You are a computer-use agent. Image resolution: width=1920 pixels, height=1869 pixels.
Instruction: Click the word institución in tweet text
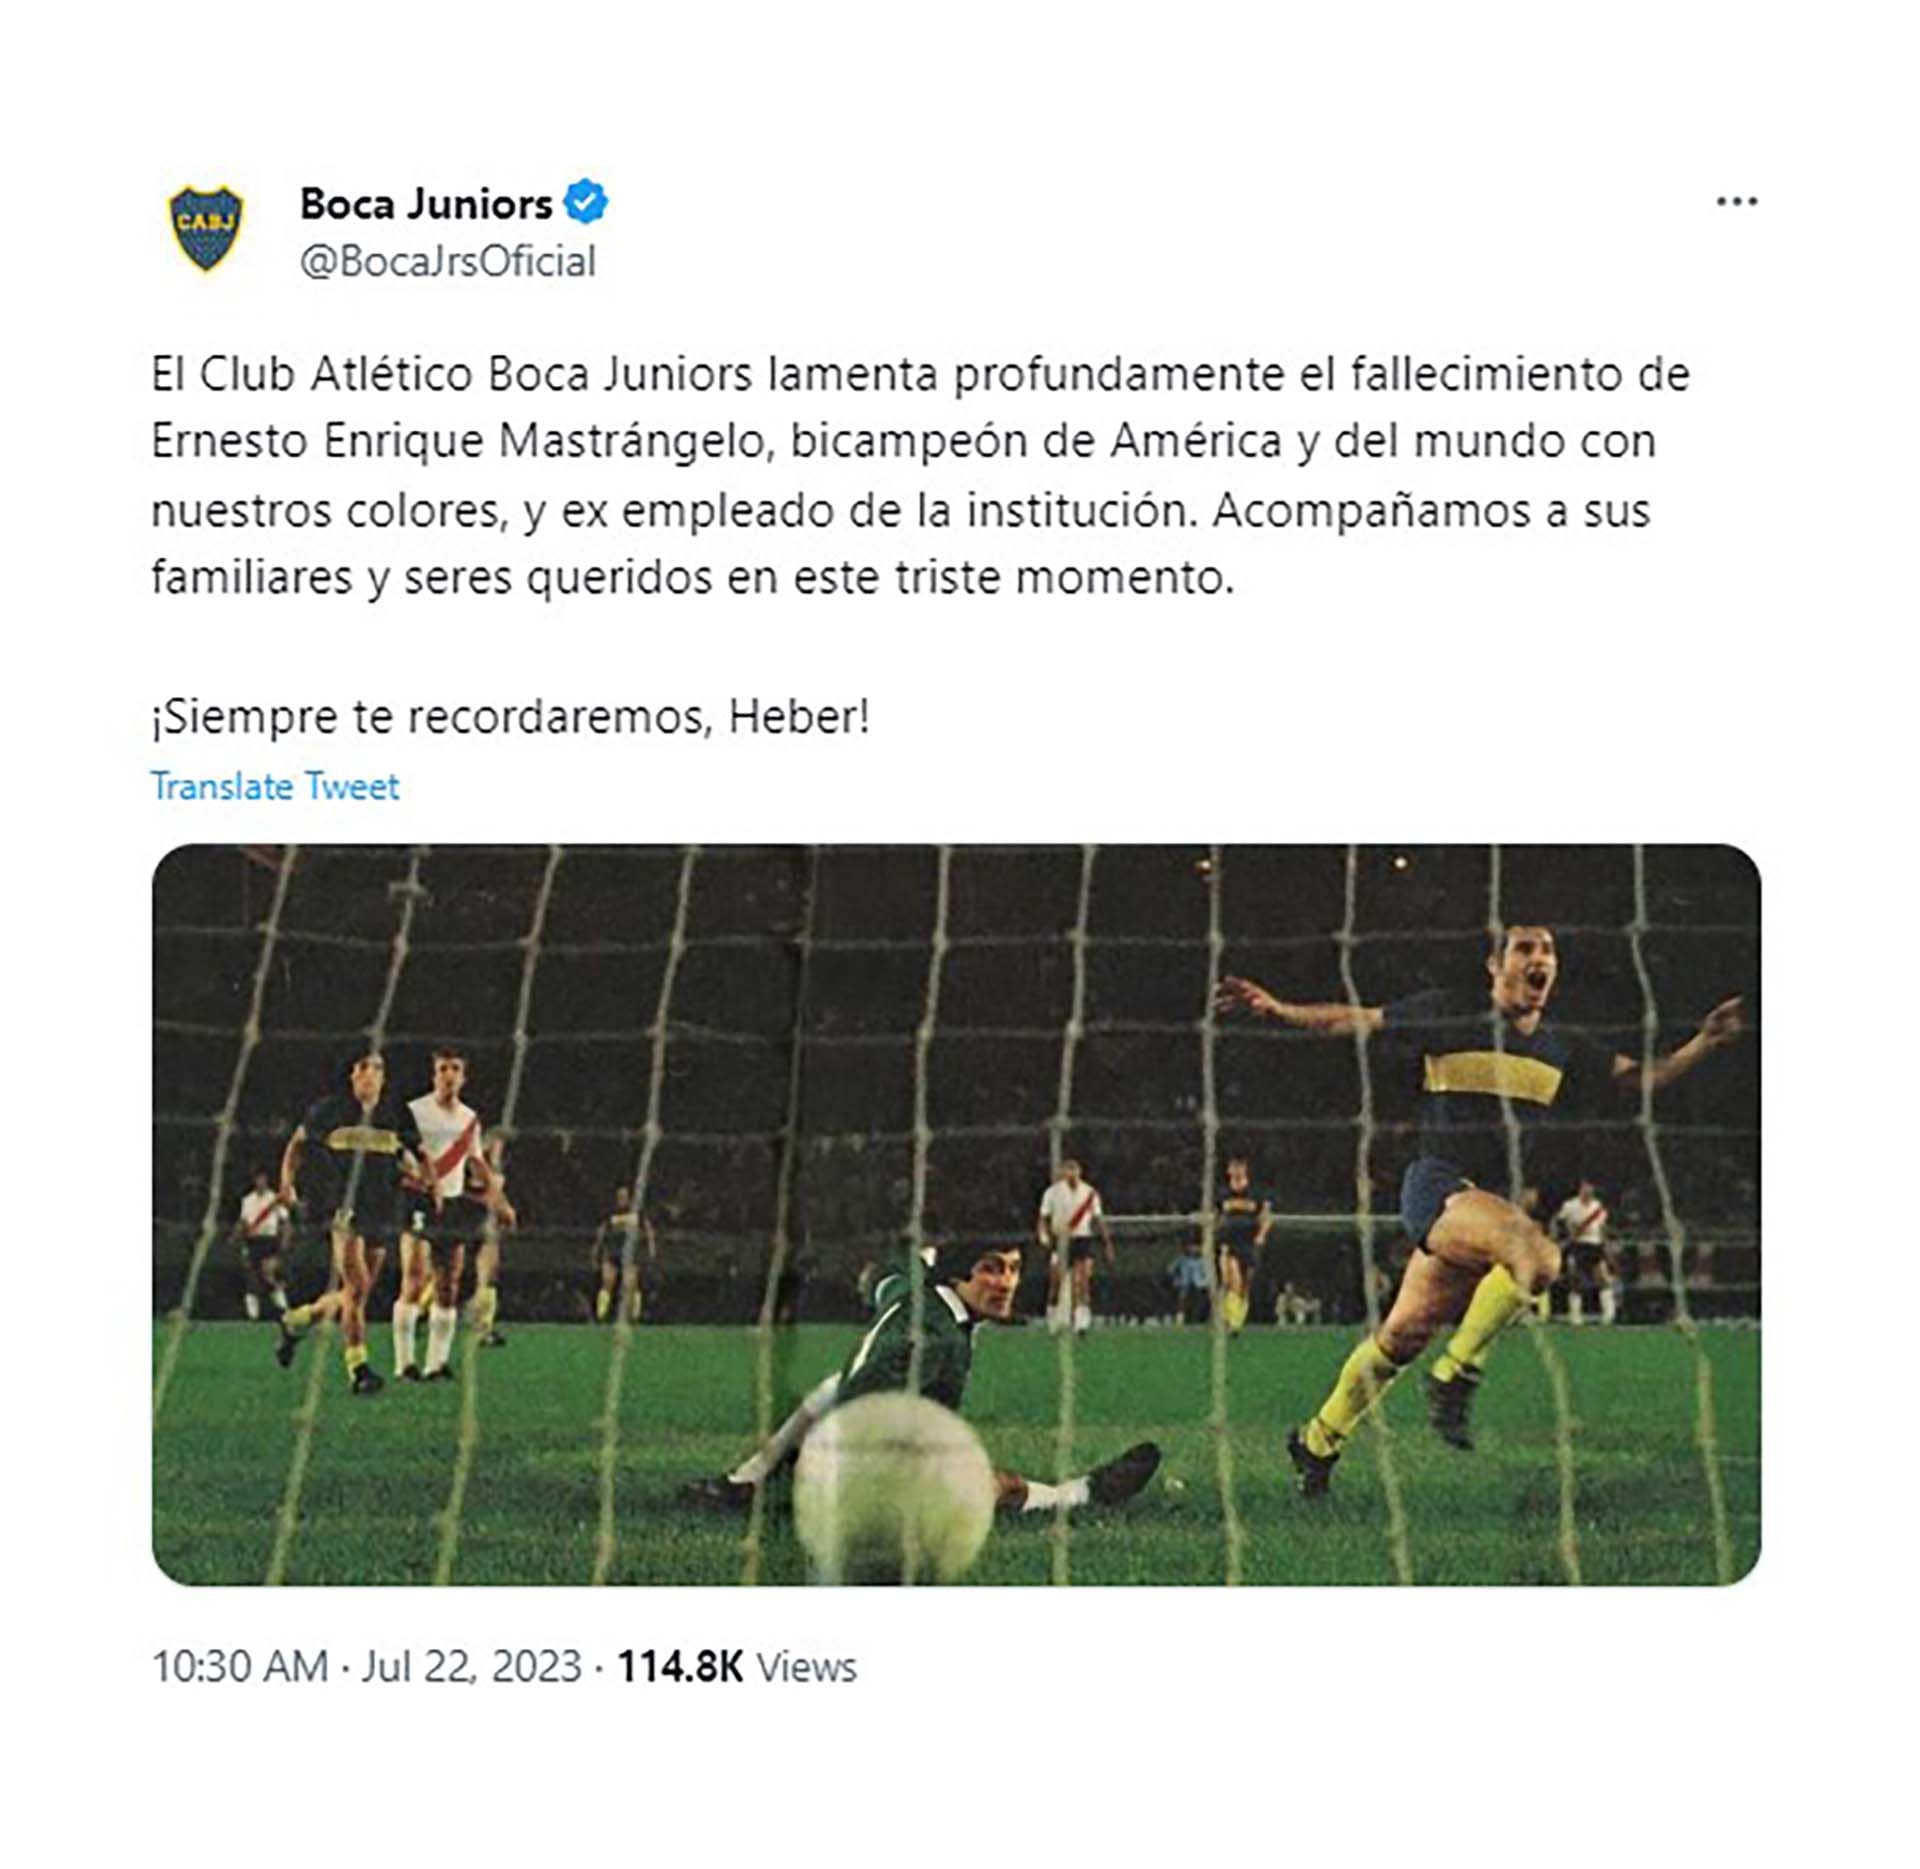tap(1082, 511)
